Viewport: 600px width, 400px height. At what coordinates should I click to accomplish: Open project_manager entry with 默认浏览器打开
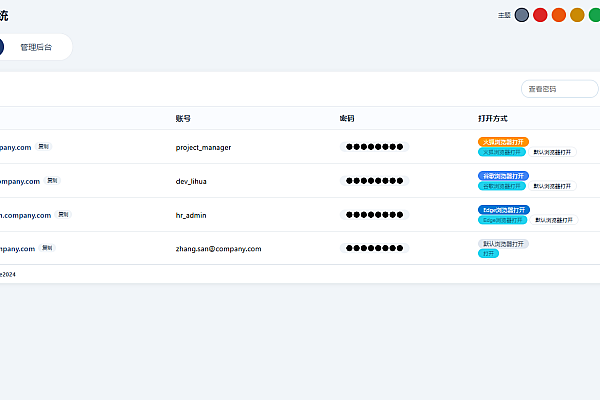(552, 152)
